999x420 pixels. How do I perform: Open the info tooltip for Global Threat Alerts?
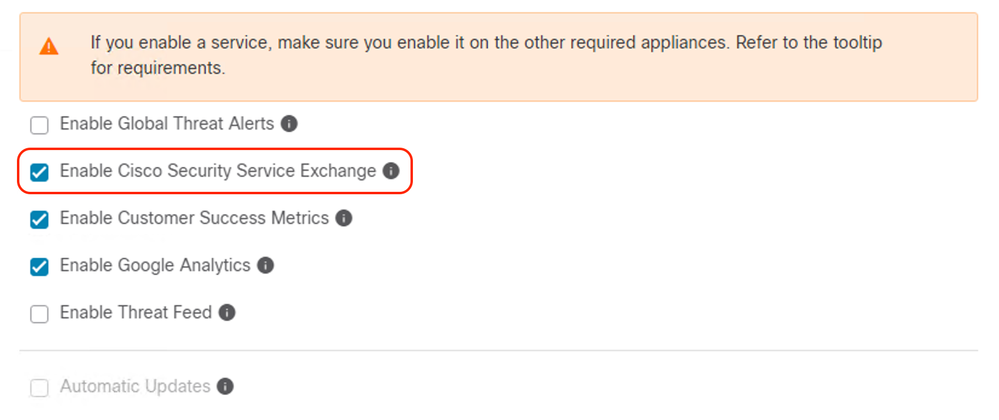click(x=289, y=123)
